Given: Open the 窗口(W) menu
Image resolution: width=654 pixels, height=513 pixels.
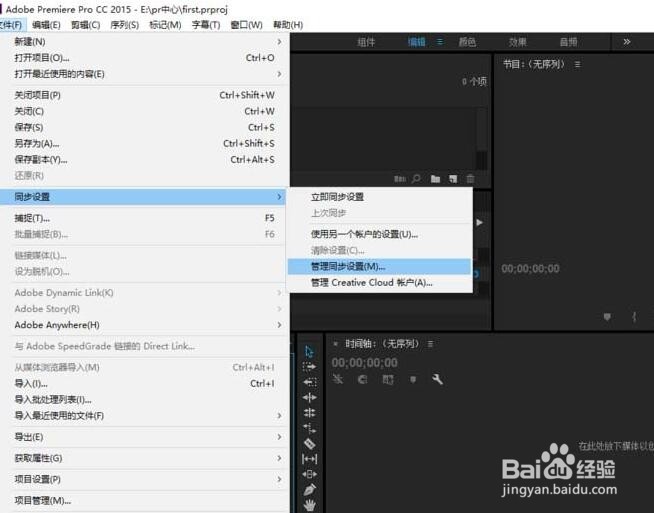Looking at the screenshot, I should 247,25.
